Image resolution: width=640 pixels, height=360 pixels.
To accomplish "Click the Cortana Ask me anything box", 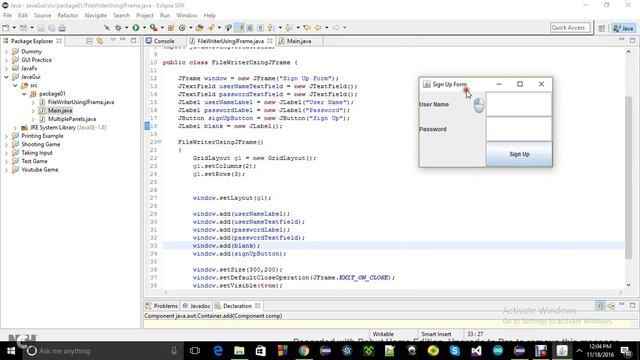I will tap(102, 351).
